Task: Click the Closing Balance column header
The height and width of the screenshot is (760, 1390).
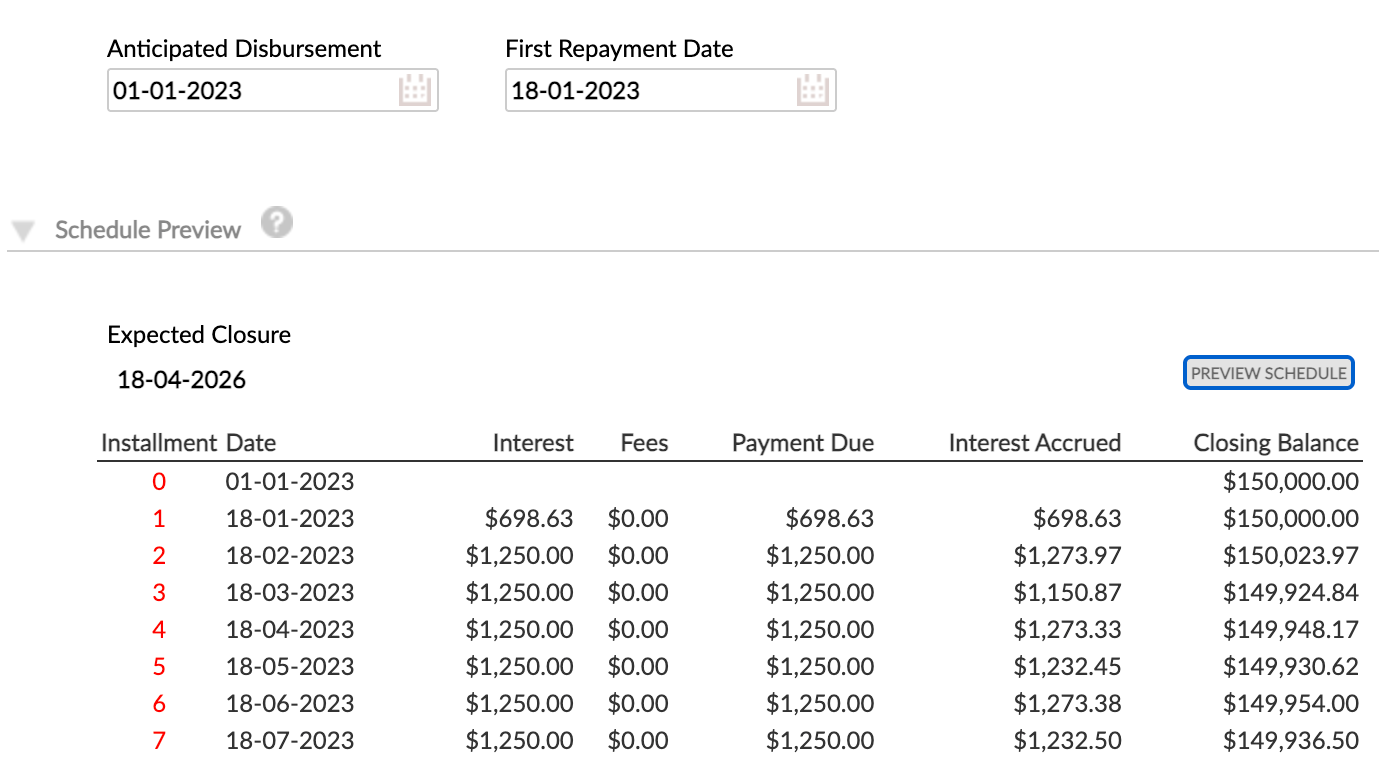Action: point(1276,443)
